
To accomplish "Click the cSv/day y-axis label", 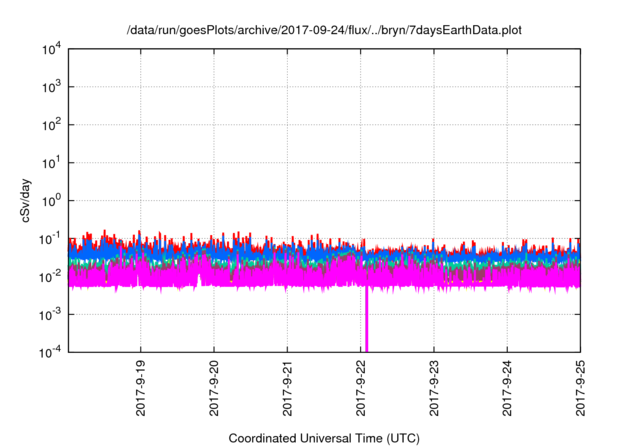I will 25,200.
